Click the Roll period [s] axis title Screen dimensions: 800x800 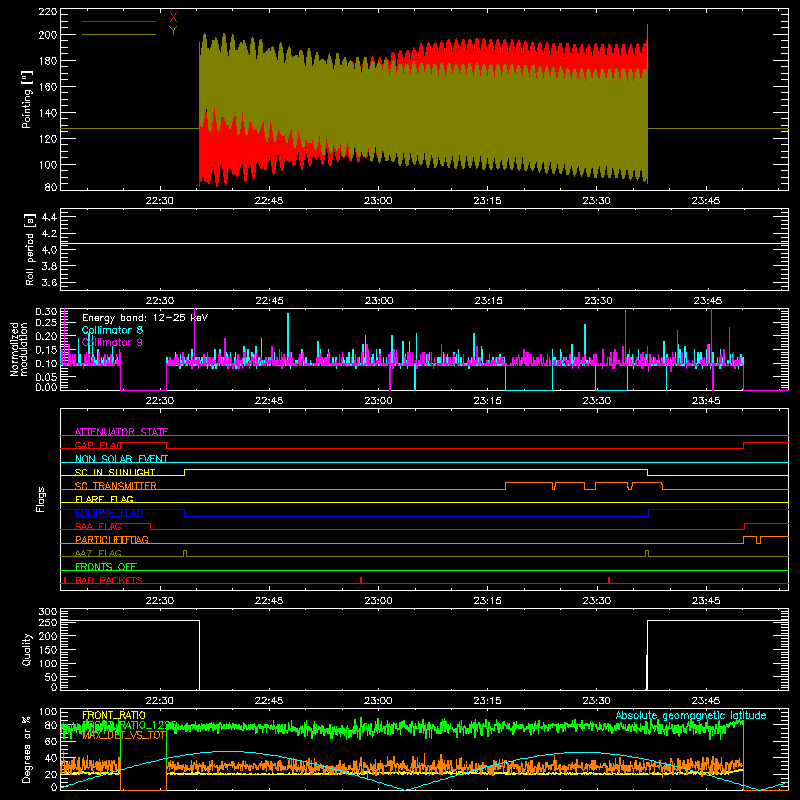coord(29,249)
